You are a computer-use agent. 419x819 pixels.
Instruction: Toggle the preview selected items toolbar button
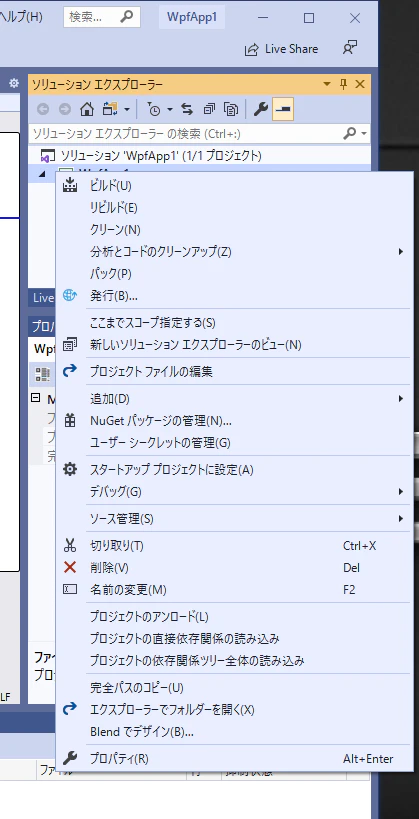coord(283,109)
